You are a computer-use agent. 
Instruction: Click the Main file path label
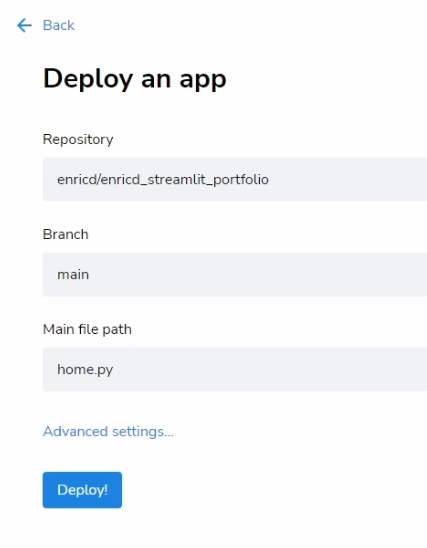click(87, 330)
